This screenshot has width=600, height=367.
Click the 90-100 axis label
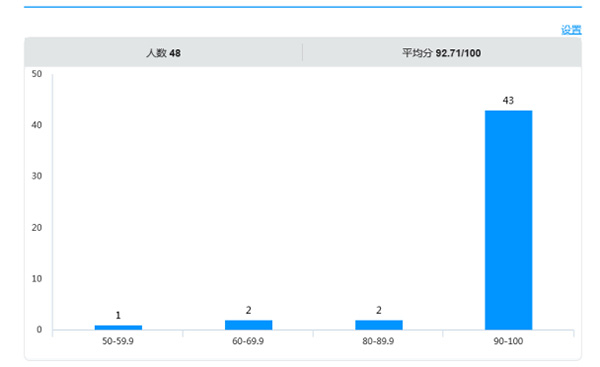[508, 341]
